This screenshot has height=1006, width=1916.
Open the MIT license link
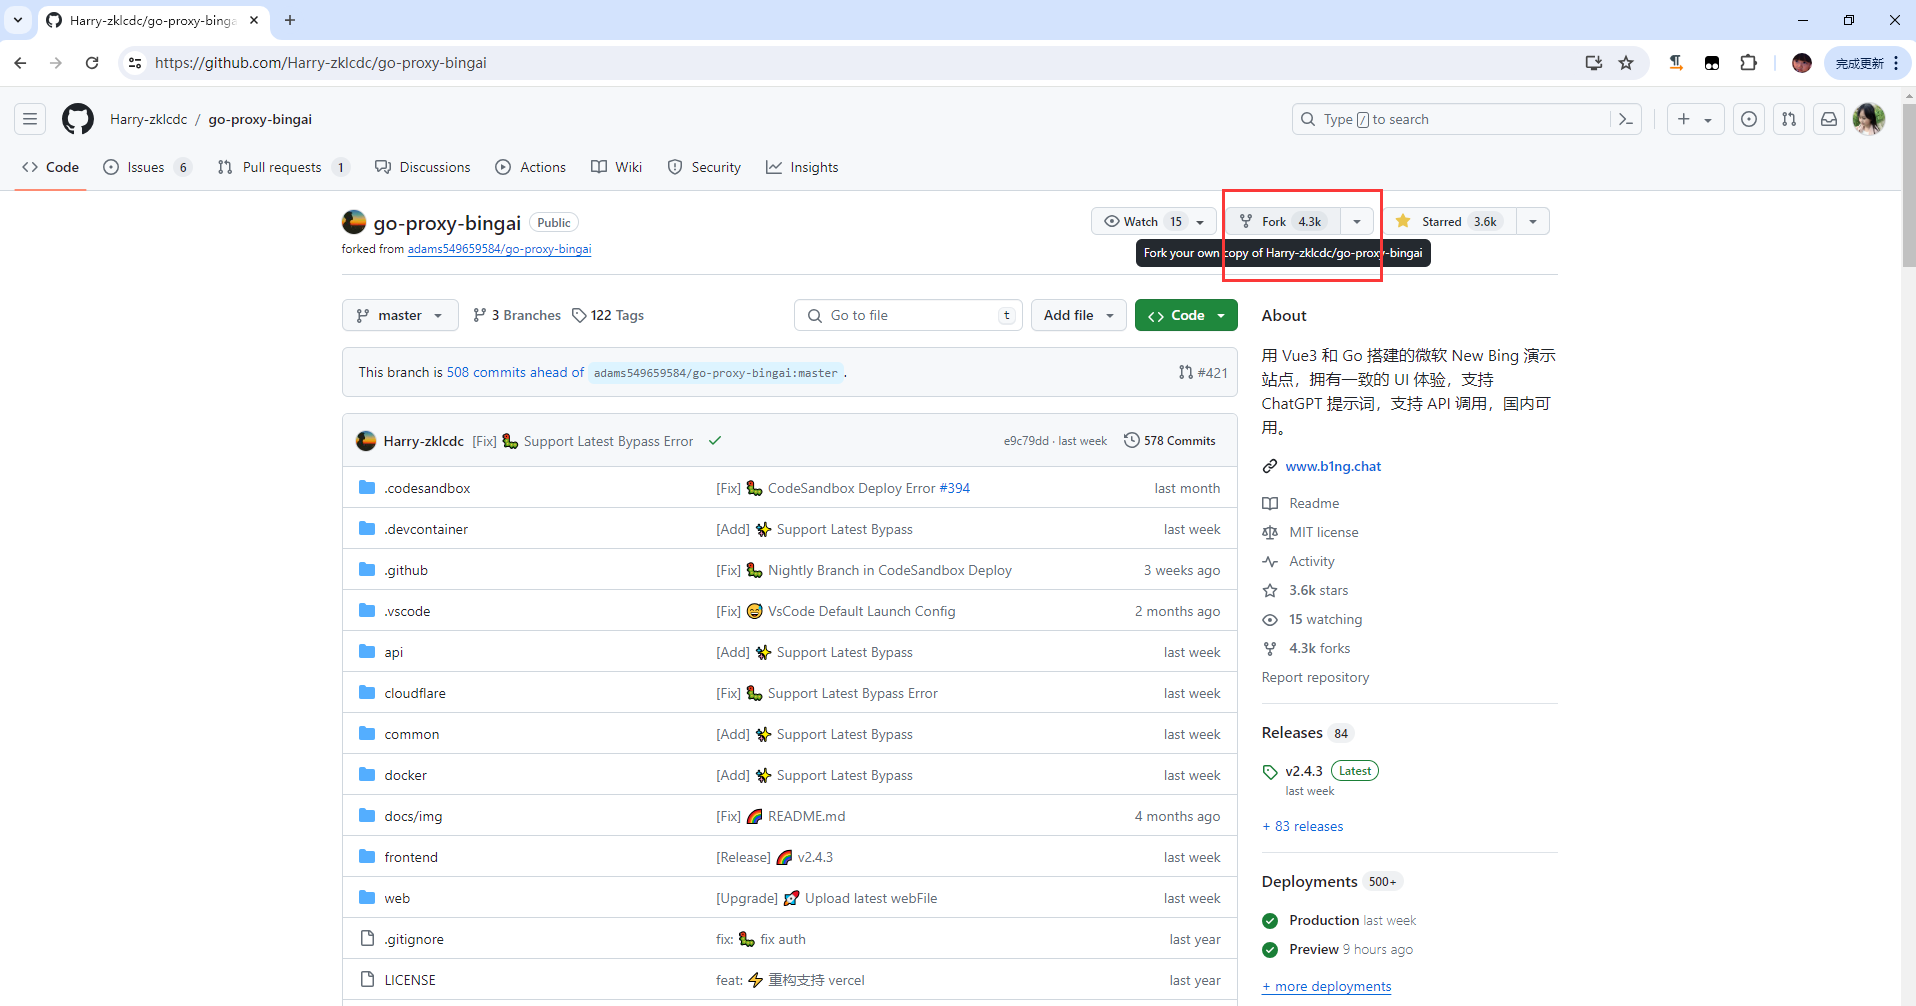tap(1323, 532)
